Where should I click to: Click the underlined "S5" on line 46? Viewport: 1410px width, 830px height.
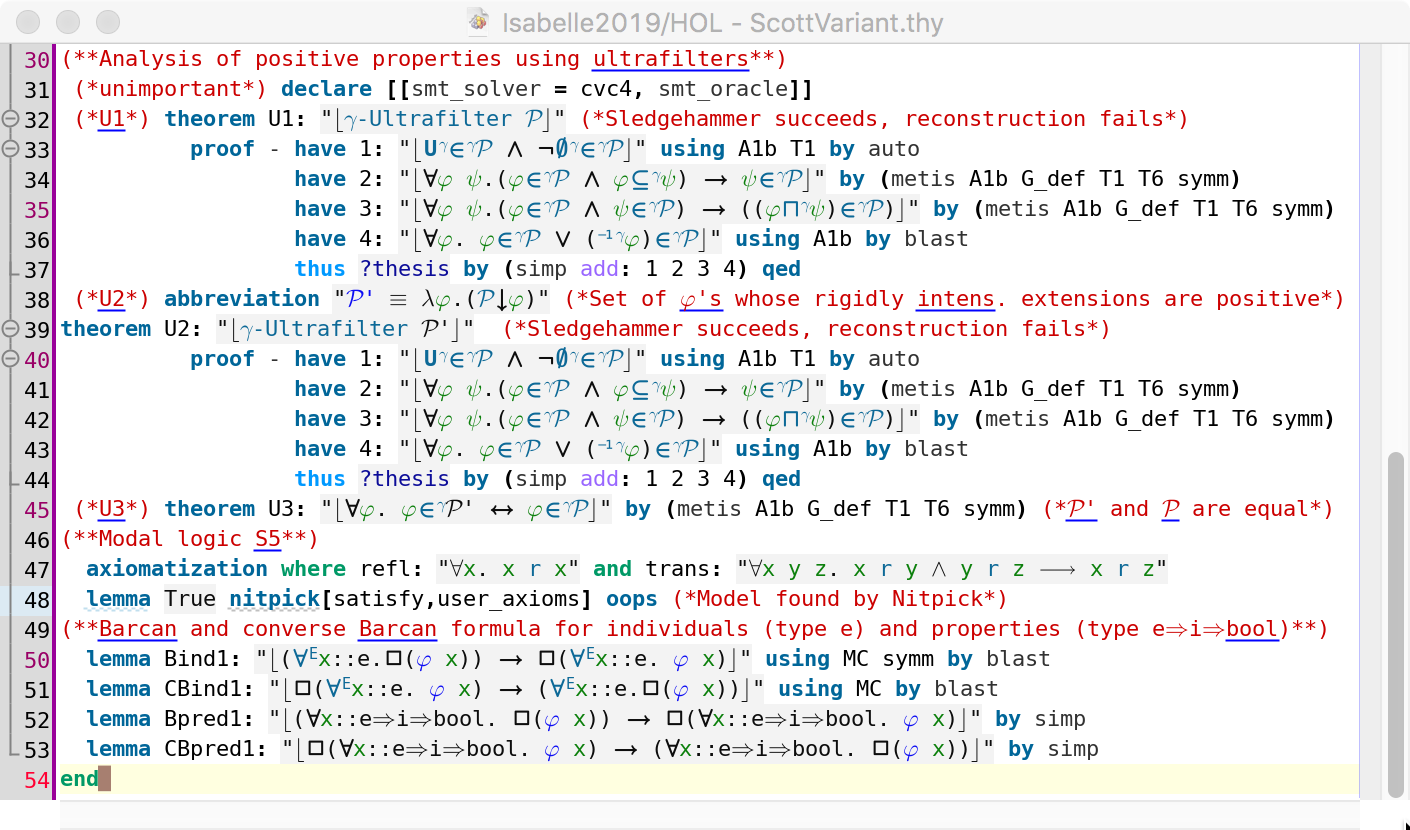tap(268, 539)
